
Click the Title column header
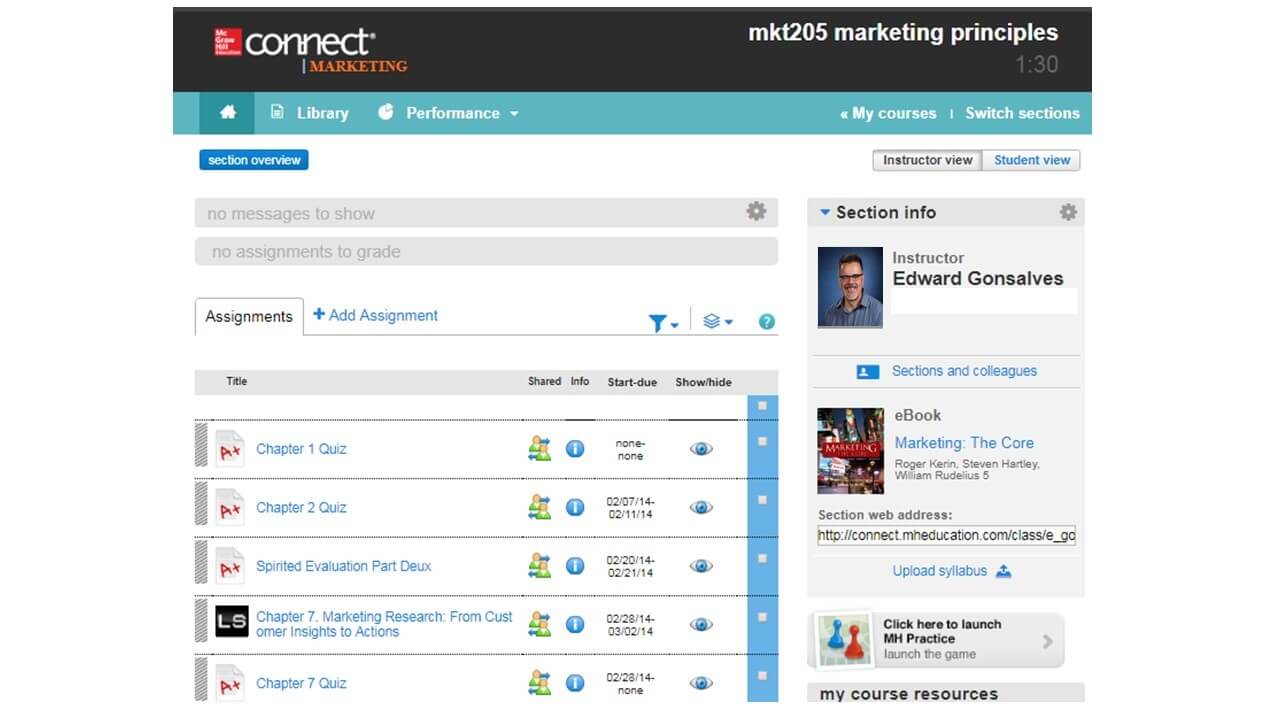pyautogui.click(x=237, y=381)
